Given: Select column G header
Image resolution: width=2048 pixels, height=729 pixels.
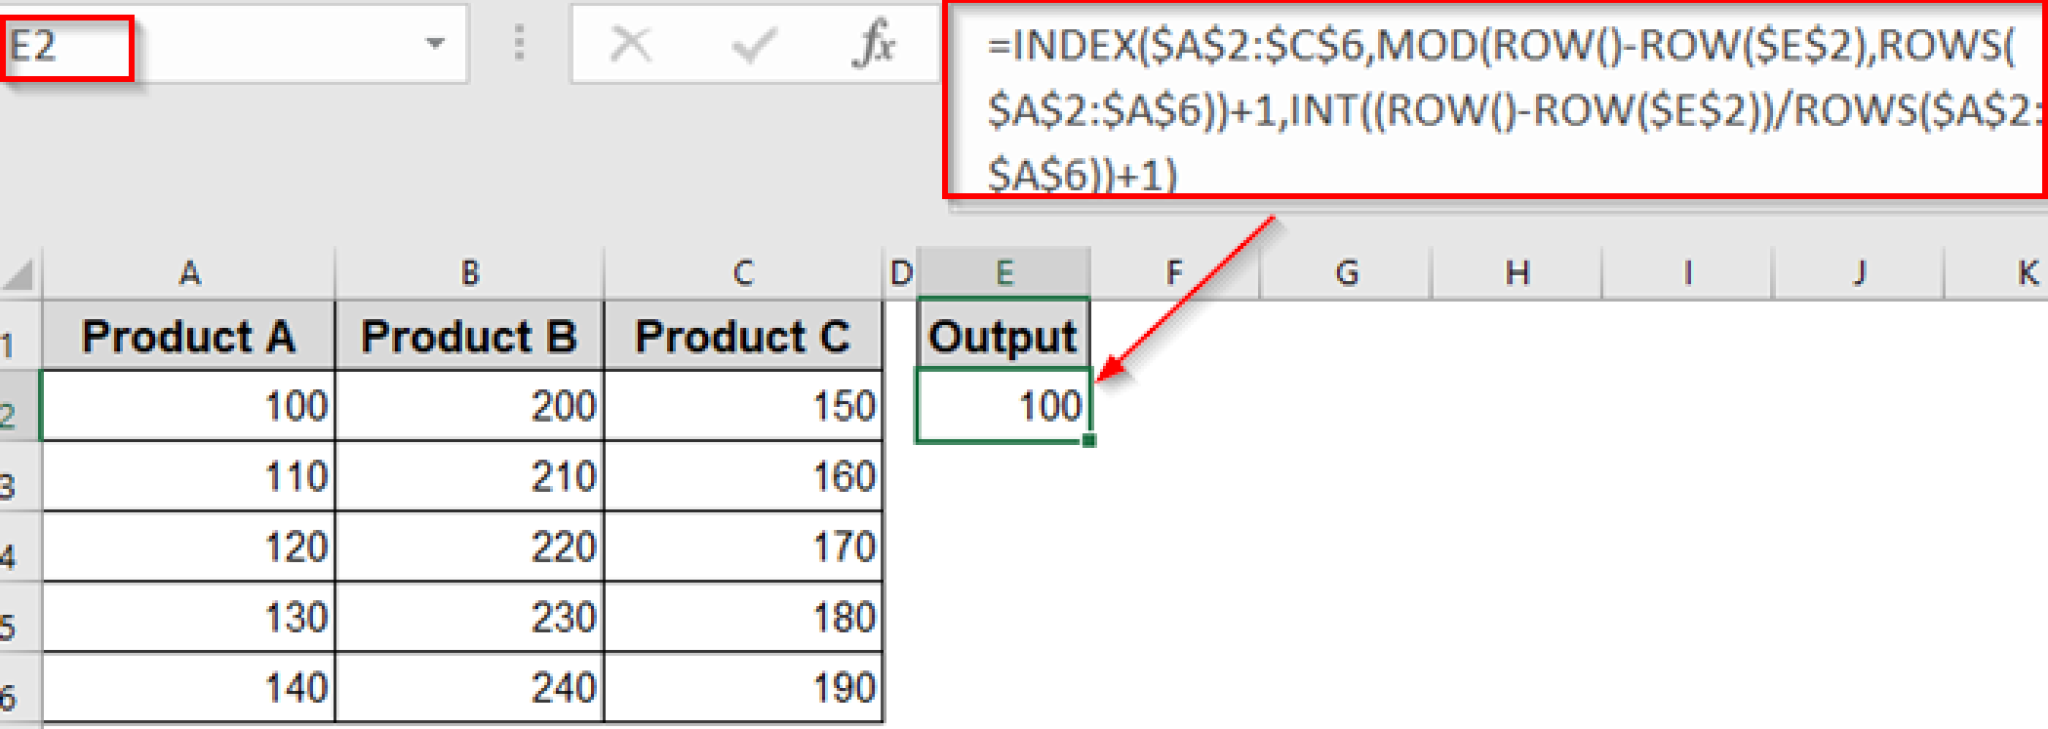Looking at the screenshot, I should pos(1346,273).
